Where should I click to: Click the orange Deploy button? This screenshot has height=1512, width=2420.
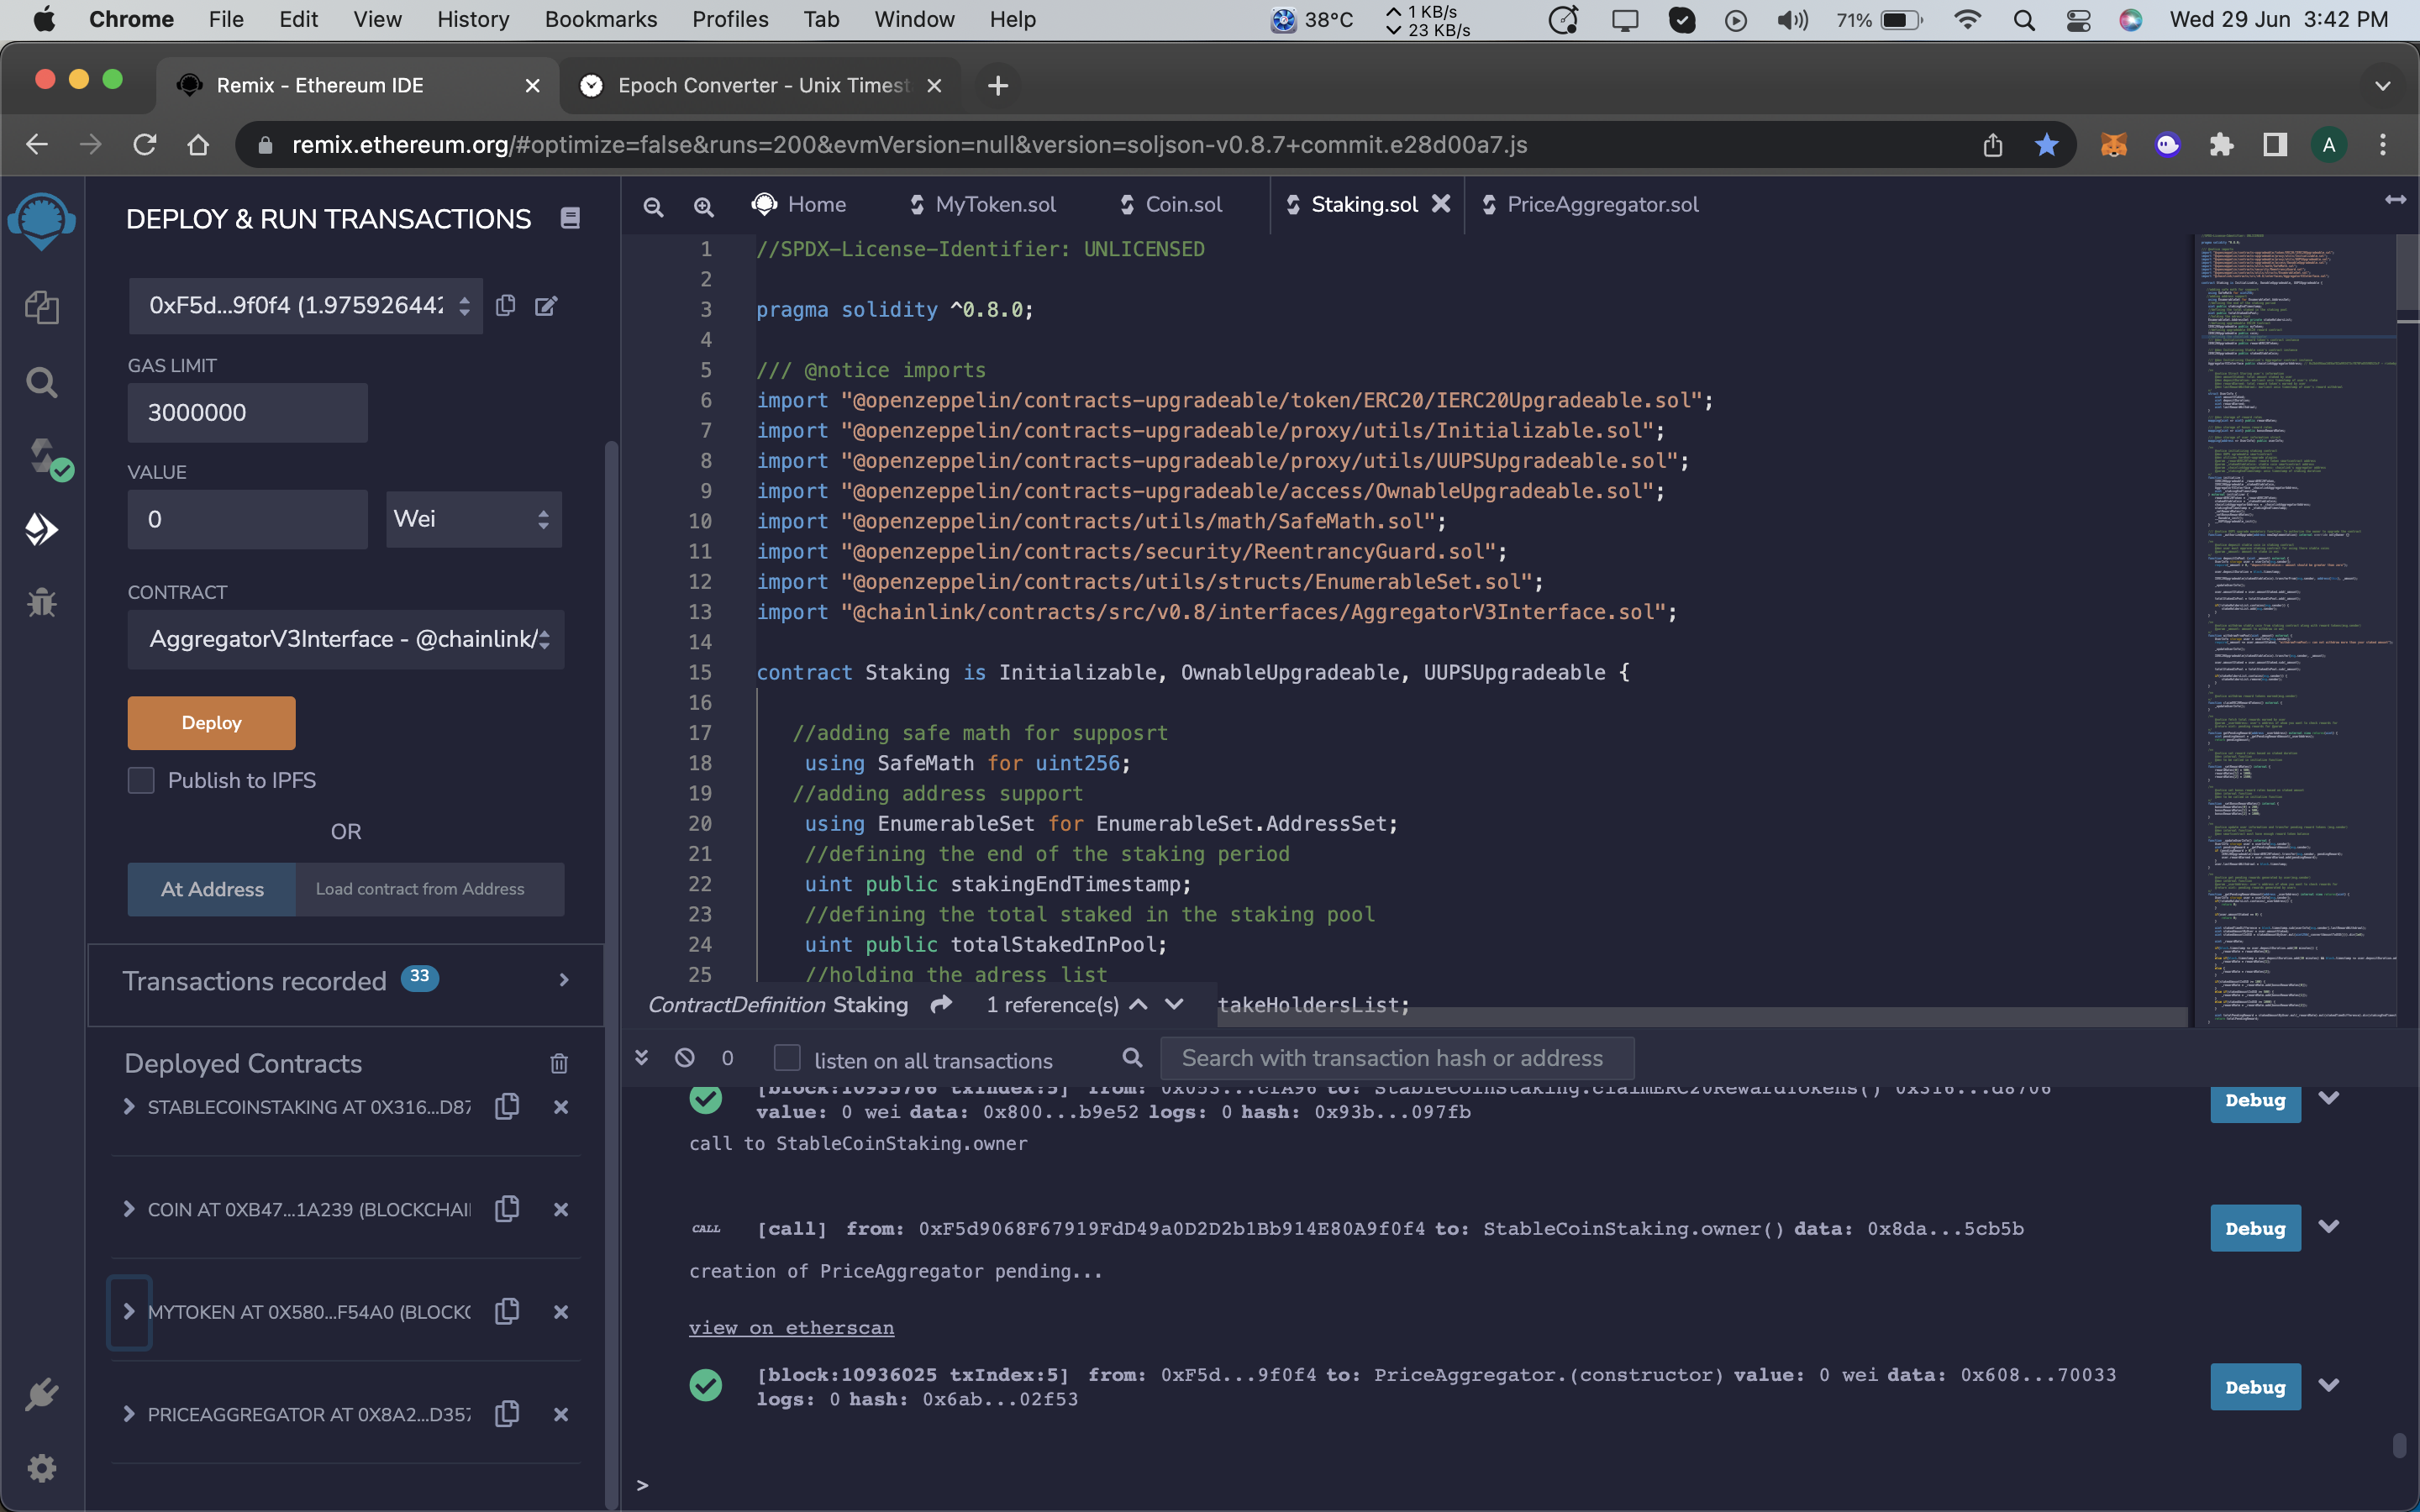(x=211, y=722)
